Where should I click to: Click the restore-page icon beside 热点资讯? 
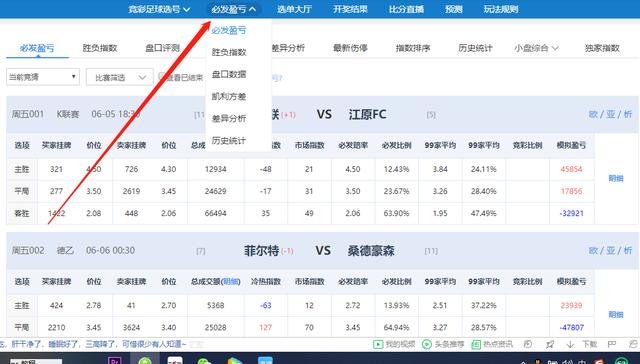click(x=528, y=344)
